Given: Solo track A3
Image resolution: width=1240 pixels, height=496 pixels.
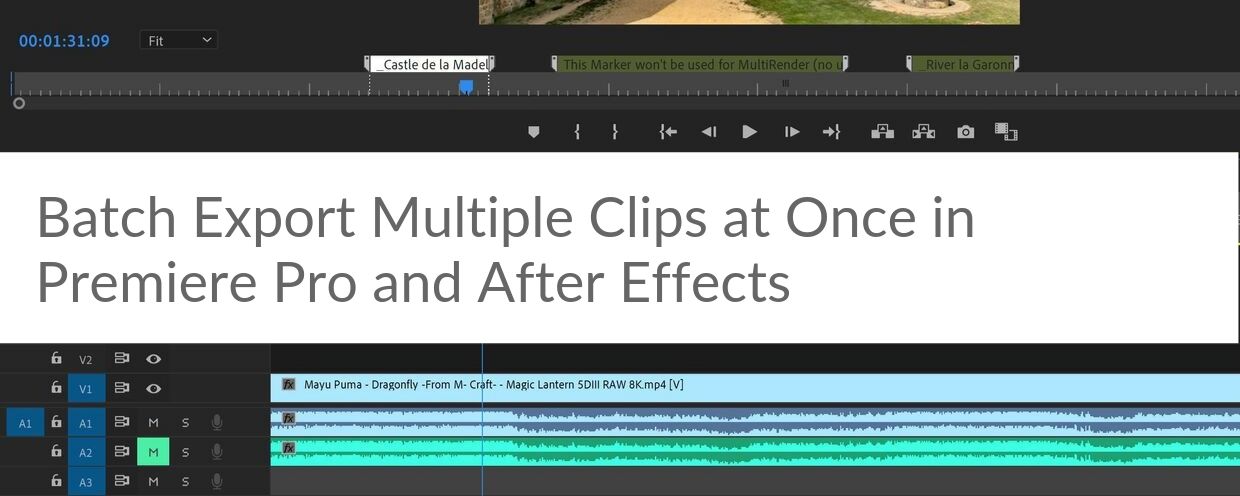Looking at the screenshot, I should tap(185, 482).
